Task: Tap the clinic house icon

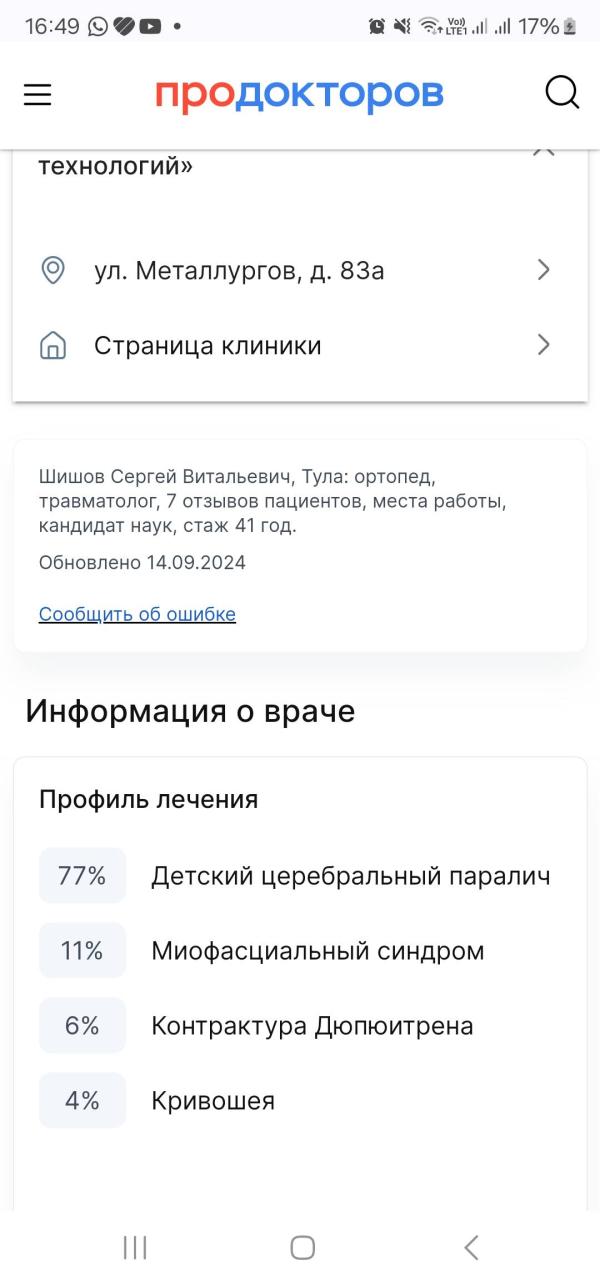Action: (x=52, y=346)
